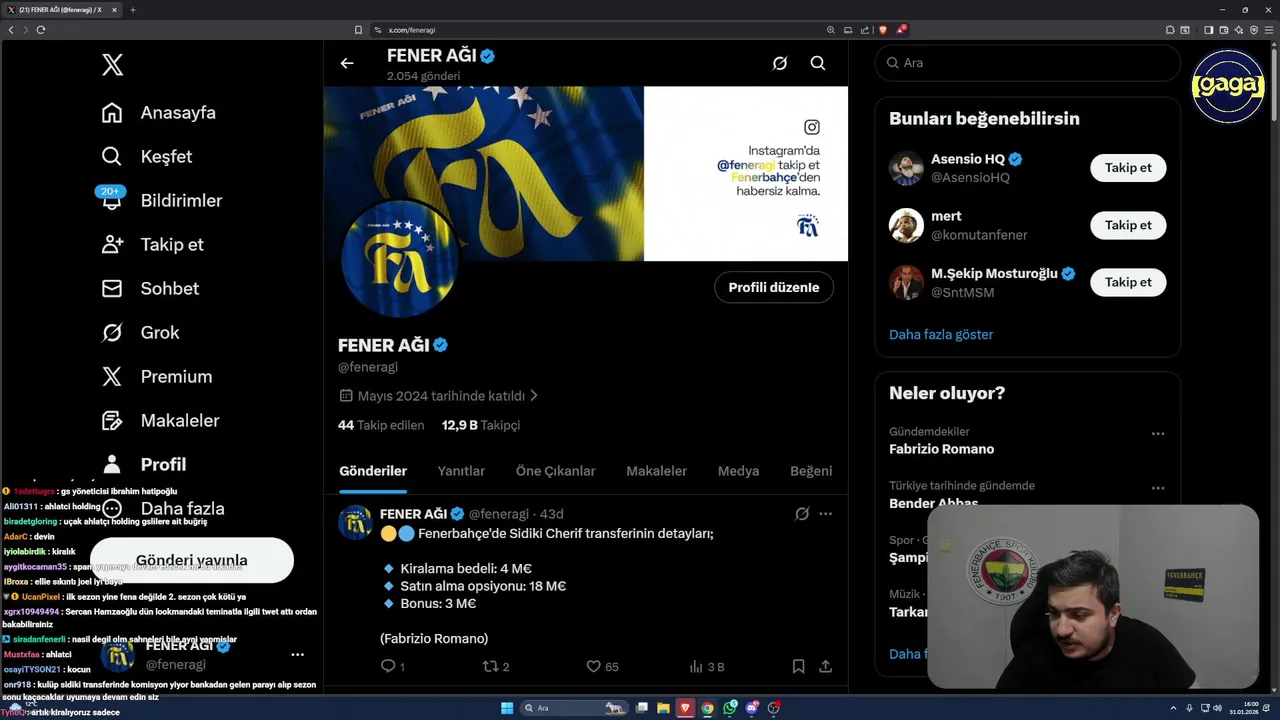Open Discord from taskbar
1280x720 pixels.
[x=752, y=708]
